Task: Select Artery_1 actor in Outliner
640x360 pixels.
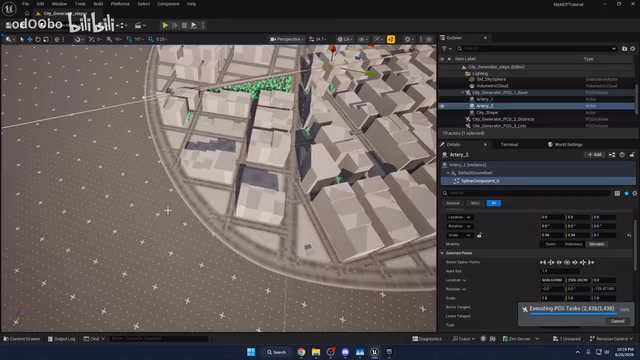Action: (x=484, y=99)
